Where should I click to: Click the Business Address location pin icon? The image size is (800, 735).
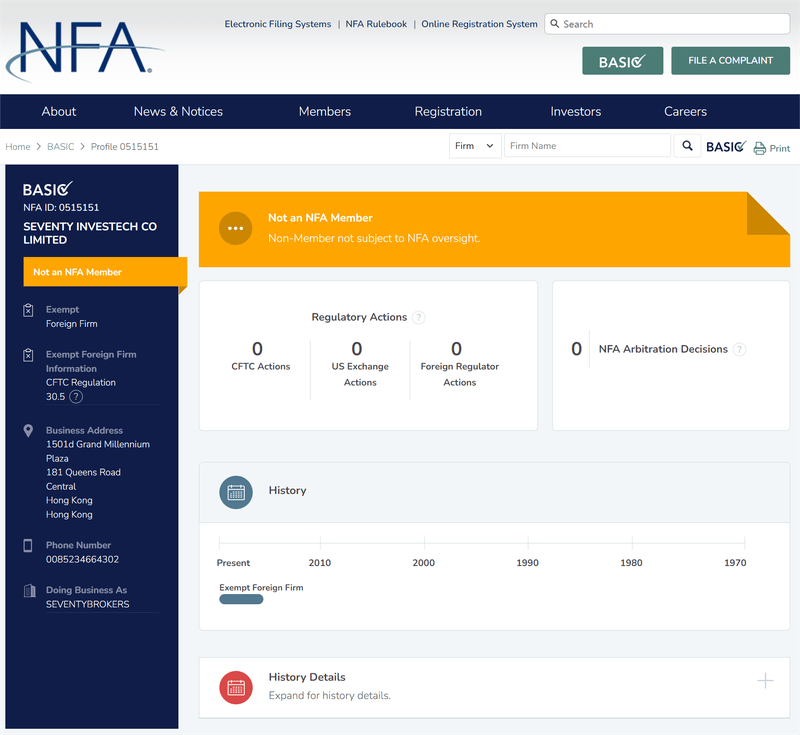(29, 431)
